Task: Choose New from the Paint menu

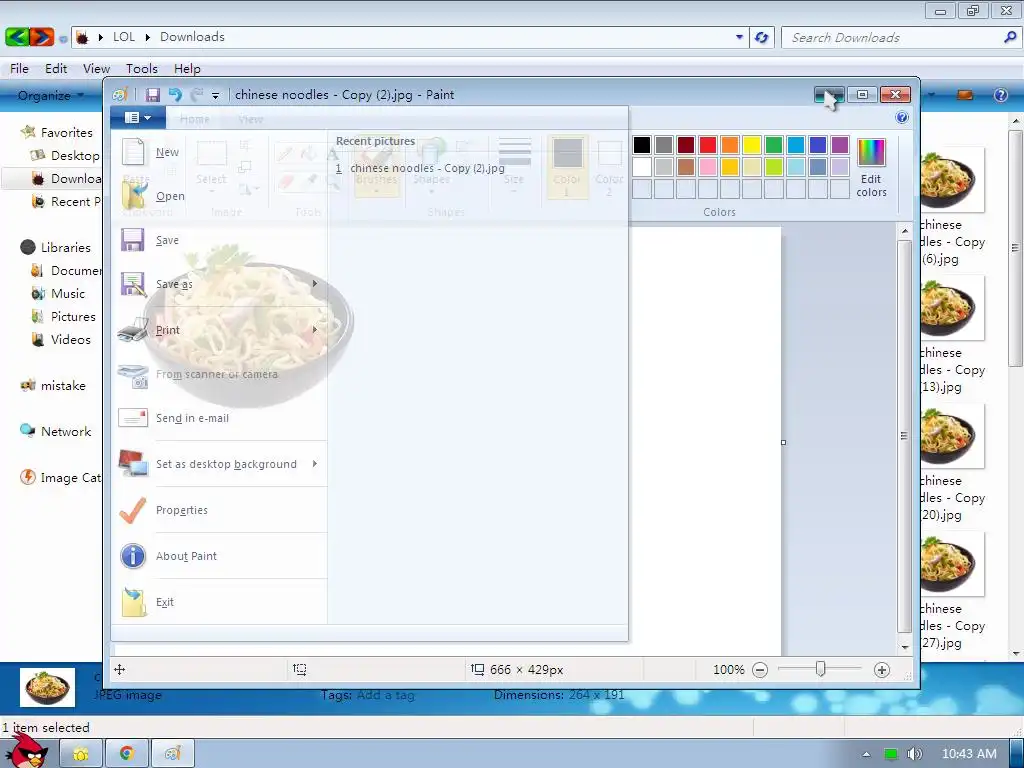Action: pos(219,152)
